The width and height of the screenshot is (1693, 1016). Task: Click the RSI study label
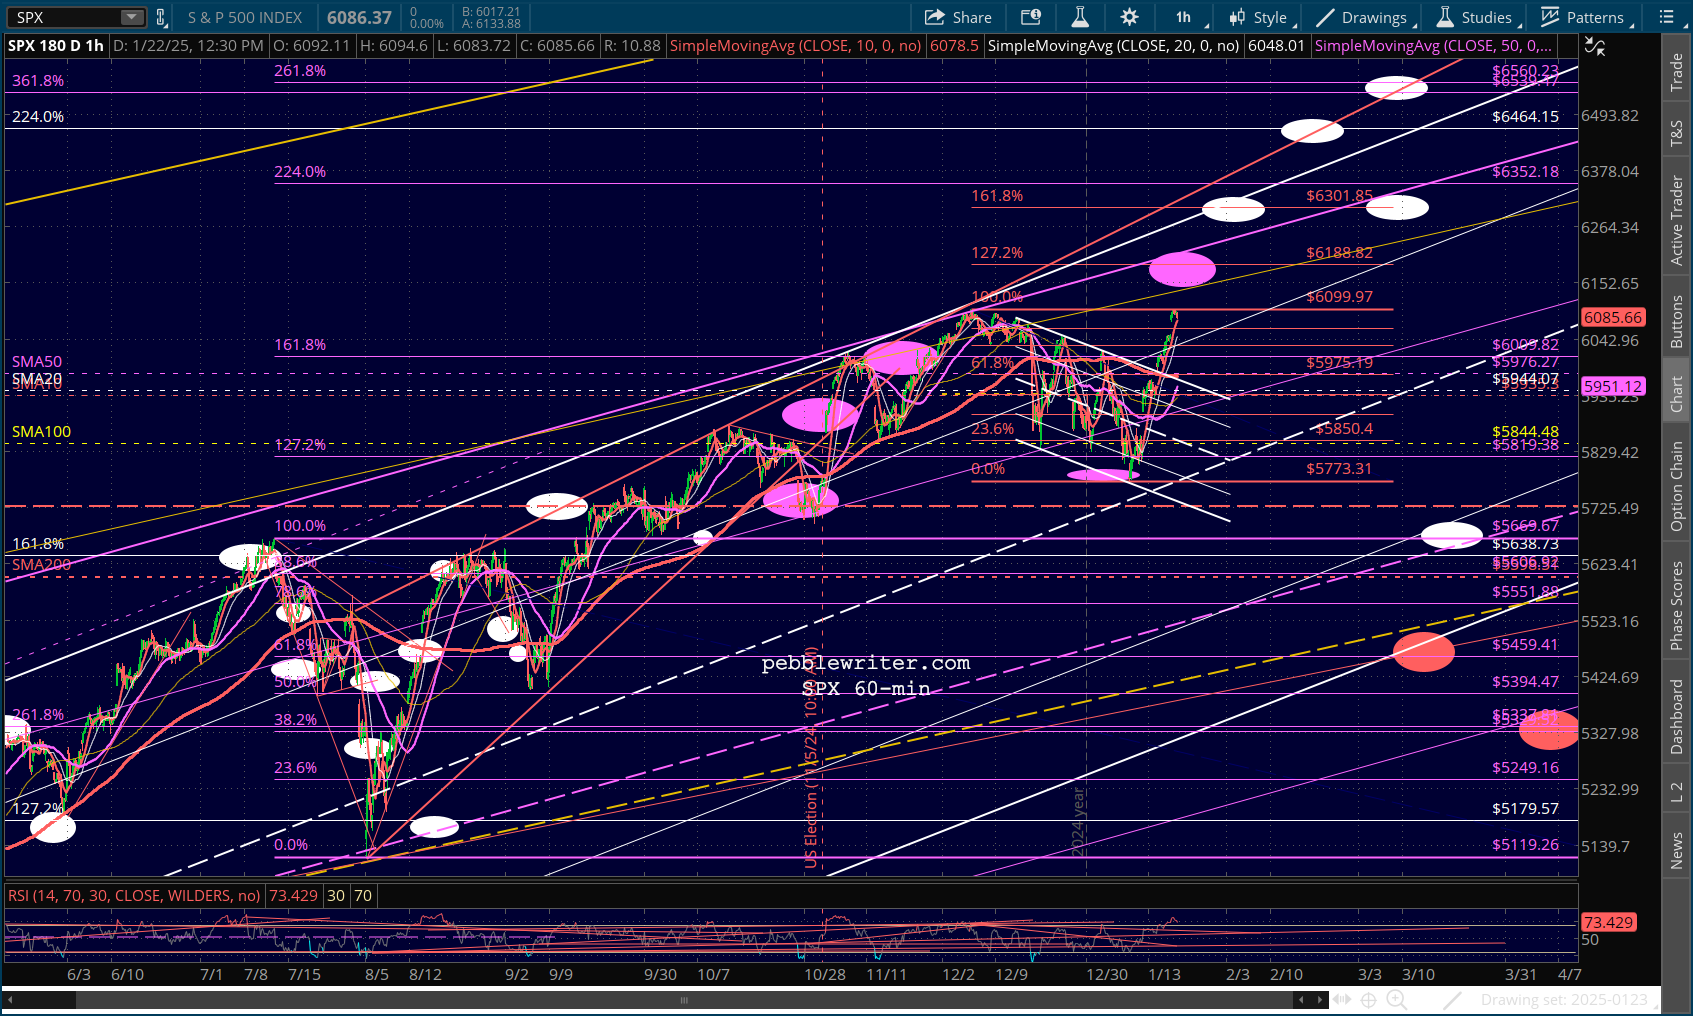[x=134, y=895]
